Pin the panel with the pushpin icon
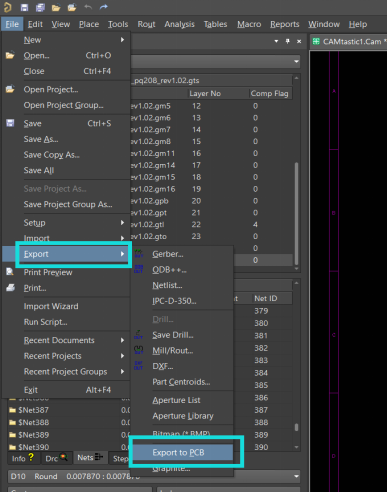Screen dimensions: 388x492 (x=287, y=41)
